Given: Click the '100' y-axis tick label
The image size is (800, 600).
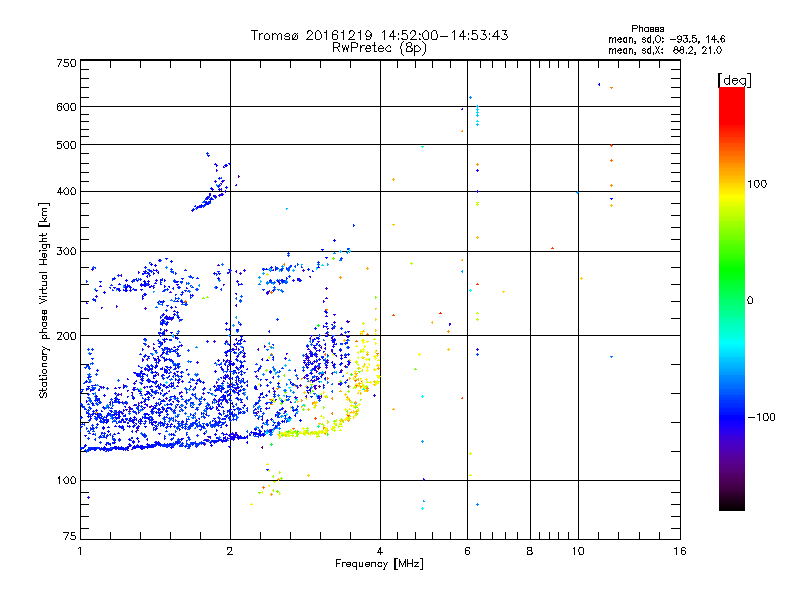Looking at the screenshot, I should point(66,481).
